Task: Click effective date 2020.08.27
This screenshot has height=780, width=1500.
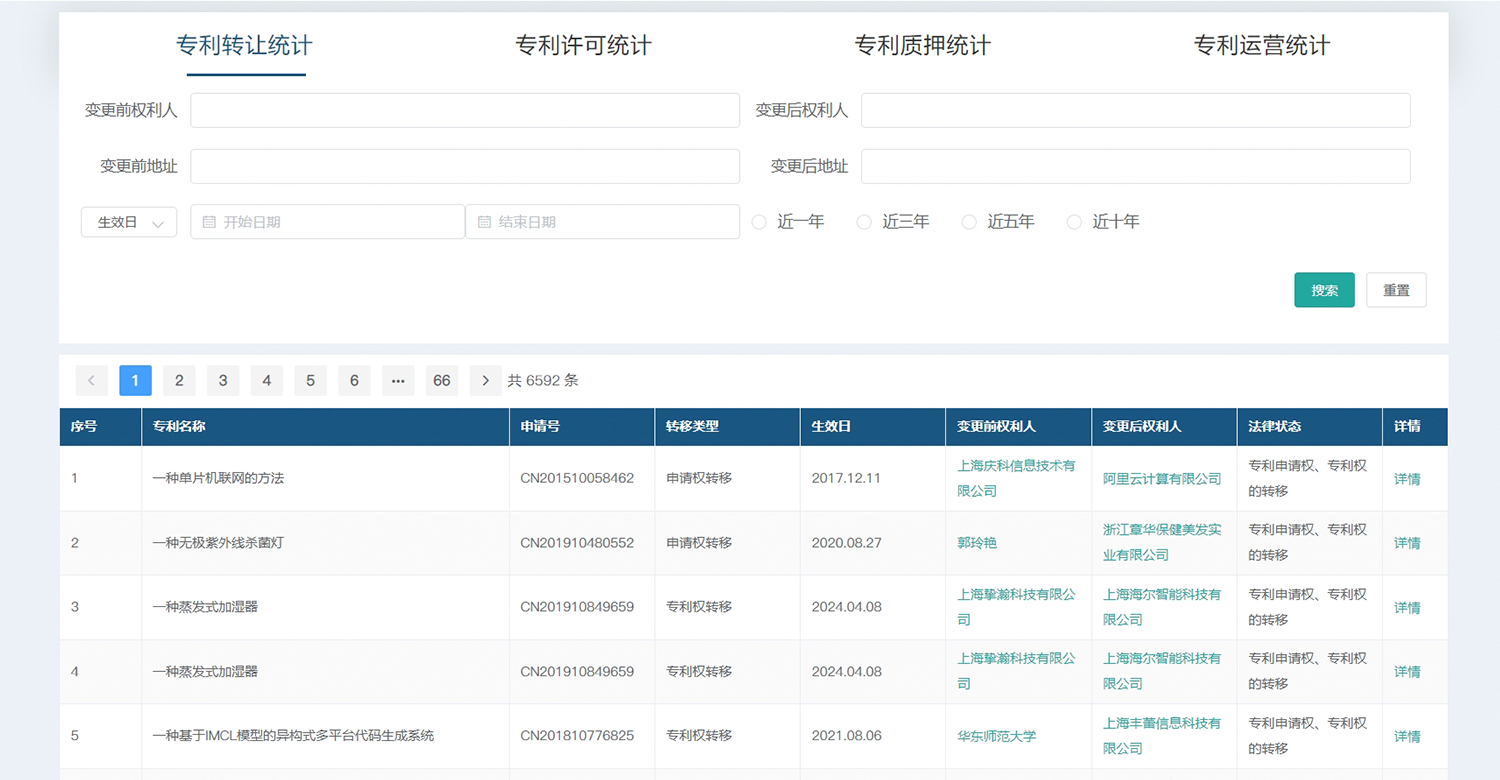Action: pos(846,543)
